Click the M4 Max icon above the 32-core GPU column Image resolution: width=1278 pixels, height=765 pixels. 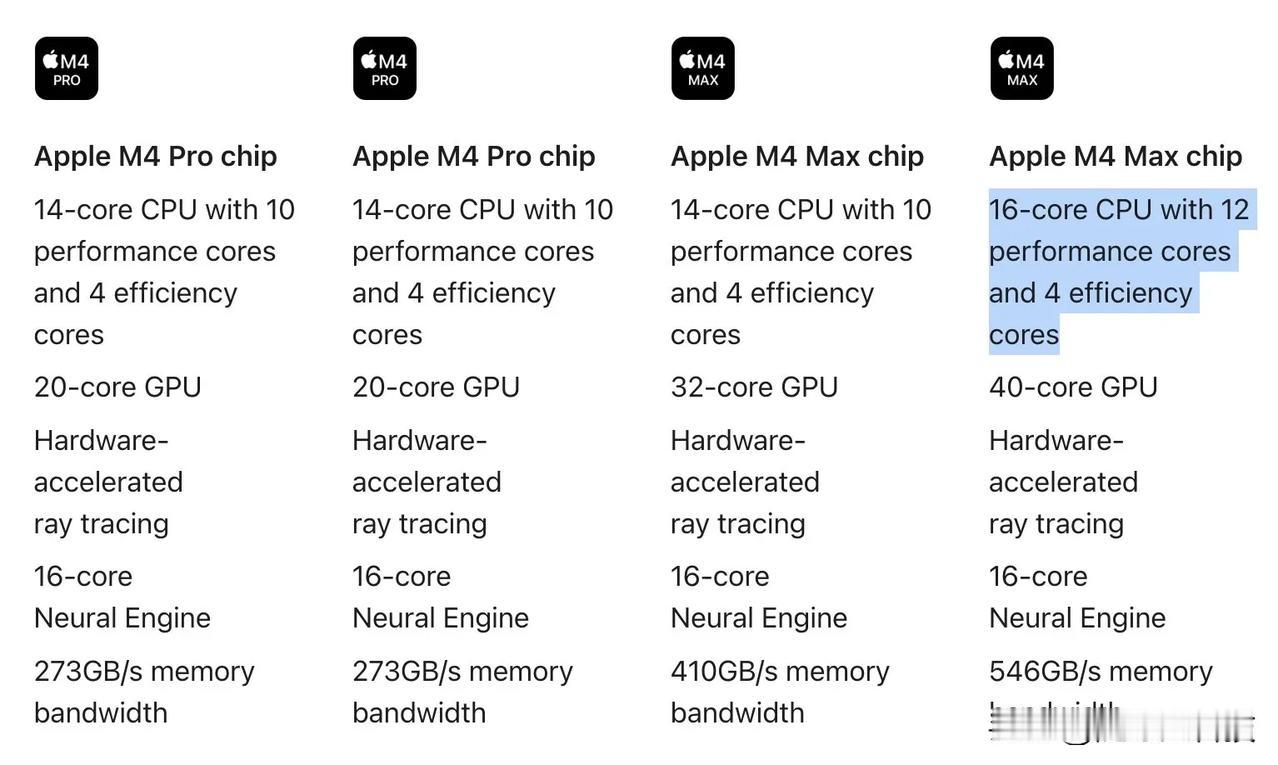coord(702,68)
